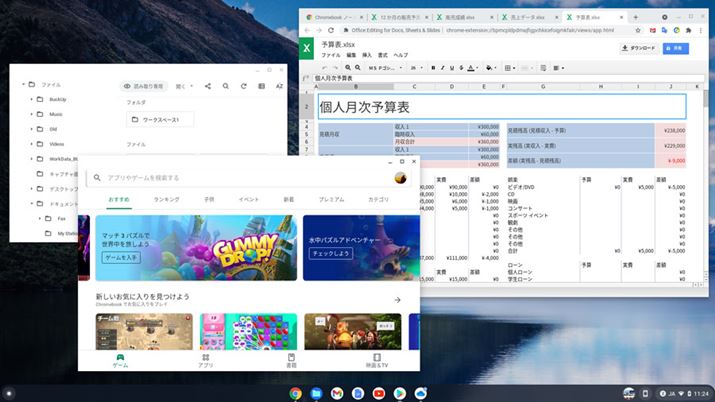Switch to プレミアム tab in Play Store
Viewport: 715px width, 402px height.
(332, 200)
